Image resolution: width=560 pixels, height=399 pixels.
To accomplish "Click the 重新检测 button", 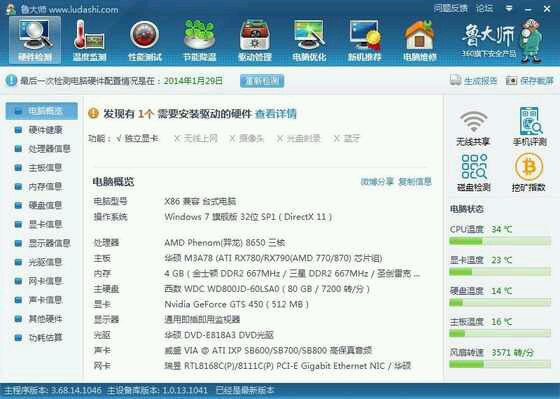I will (262, 81).
